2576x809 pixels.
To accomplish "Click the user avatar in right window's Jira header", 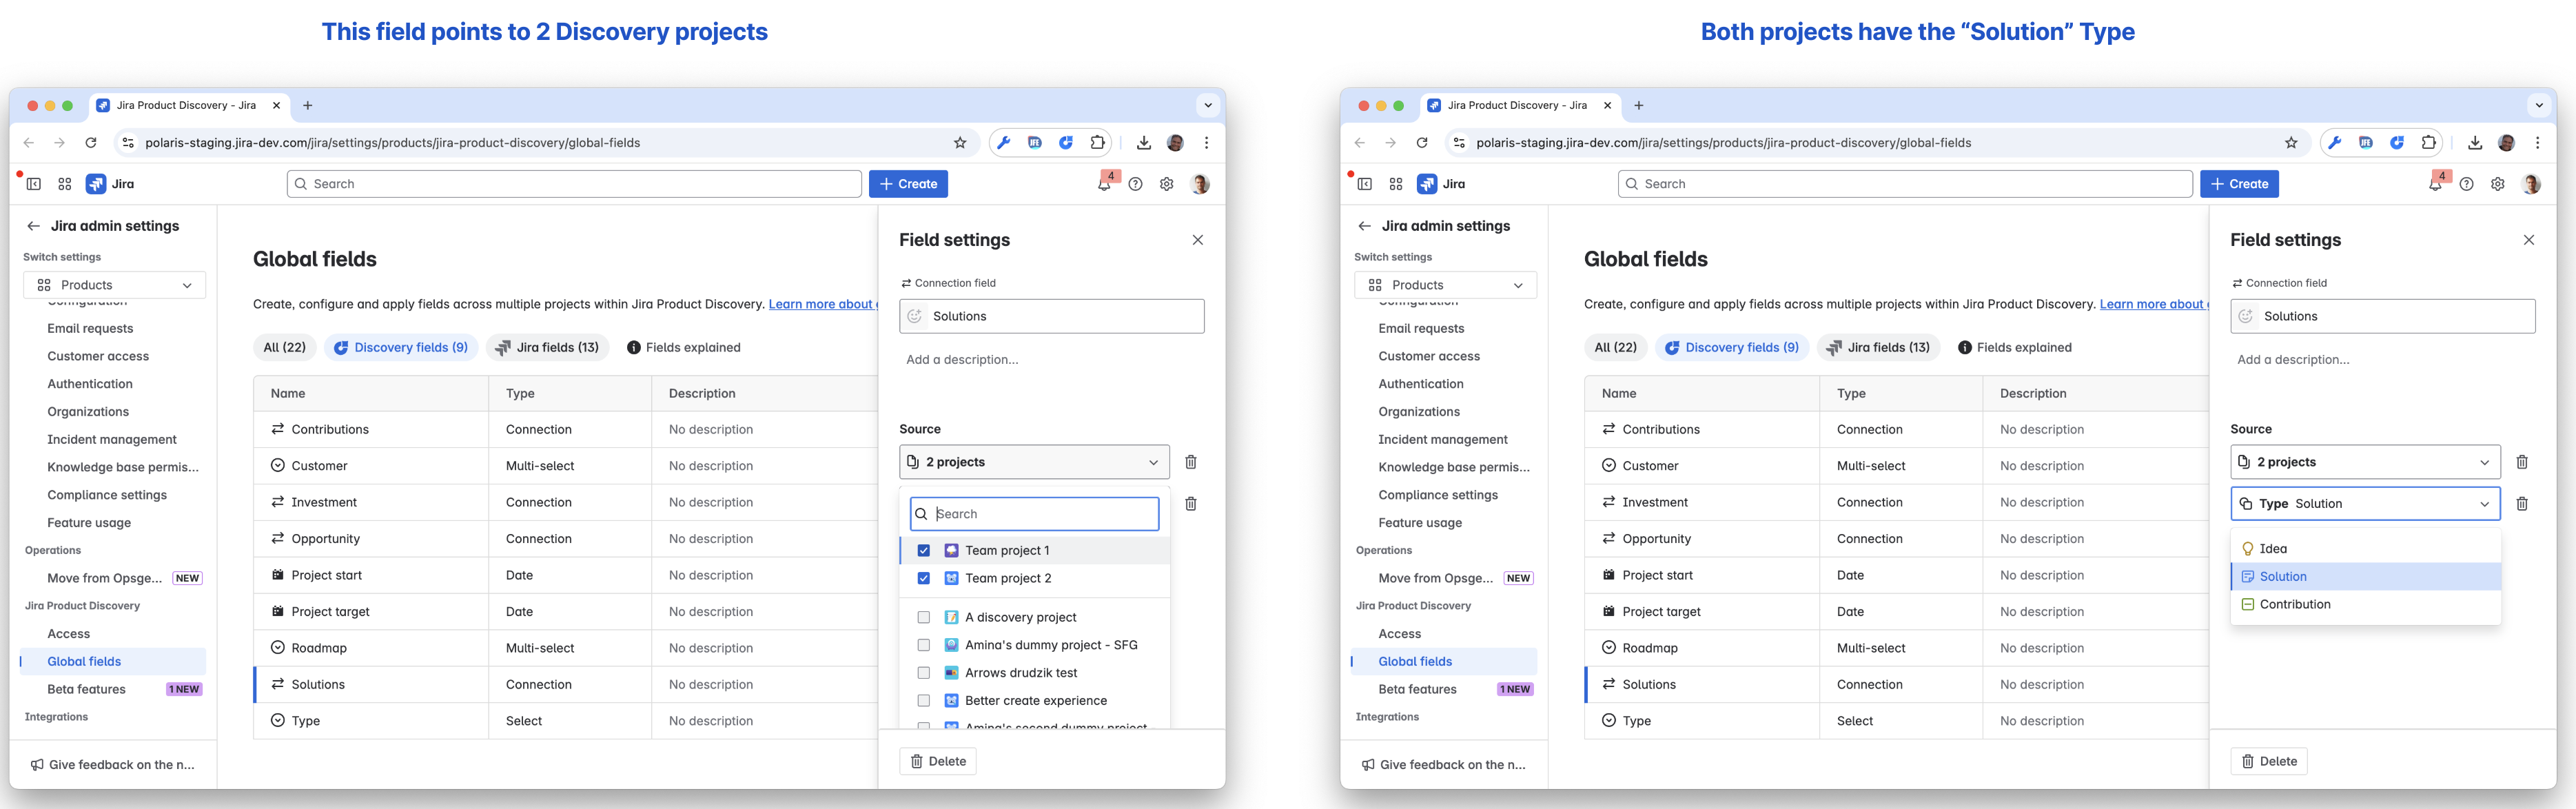I will [x=2531, y=184].
